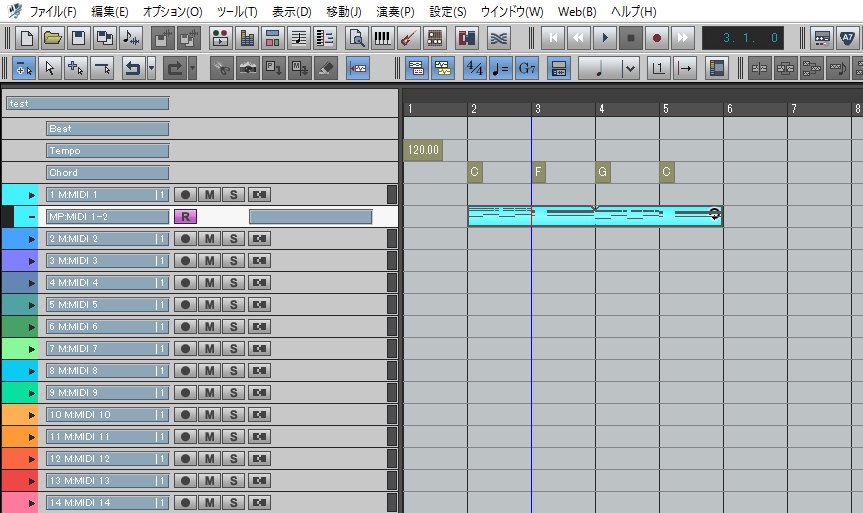Open the 演奏(P) menu
This screenshot has height=513, width=863.
395,12
